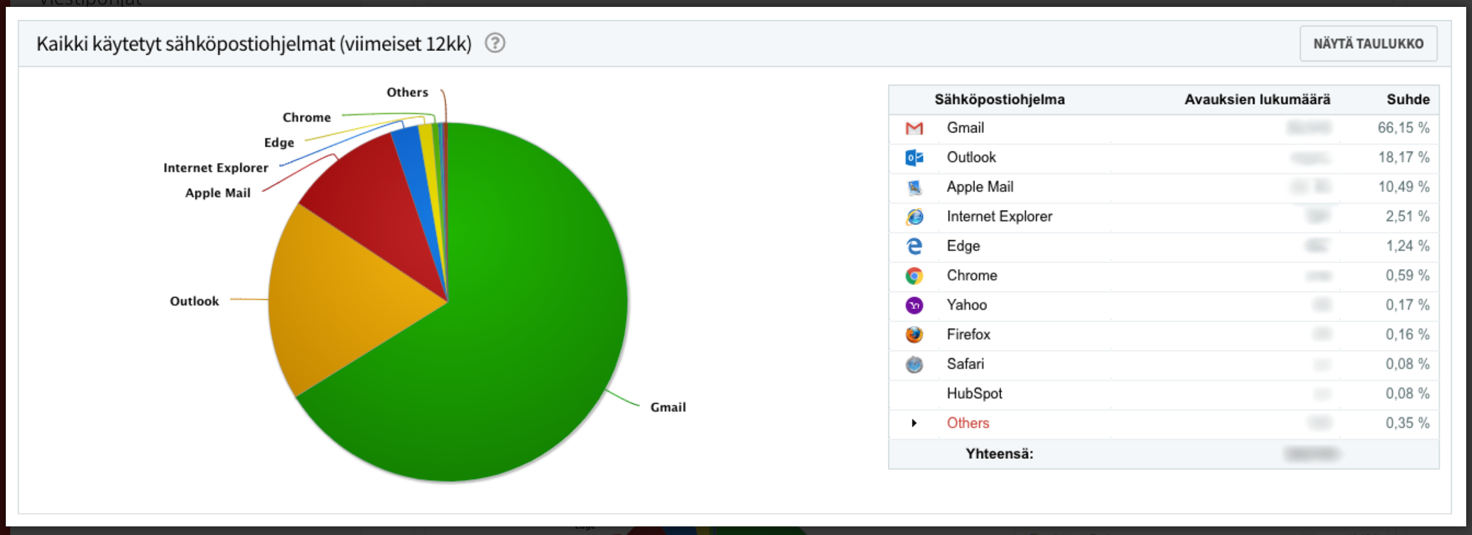This screenshot has width=1472, height=535.
Task: Click the HubSpot name in the table
Action: point(975,393)
